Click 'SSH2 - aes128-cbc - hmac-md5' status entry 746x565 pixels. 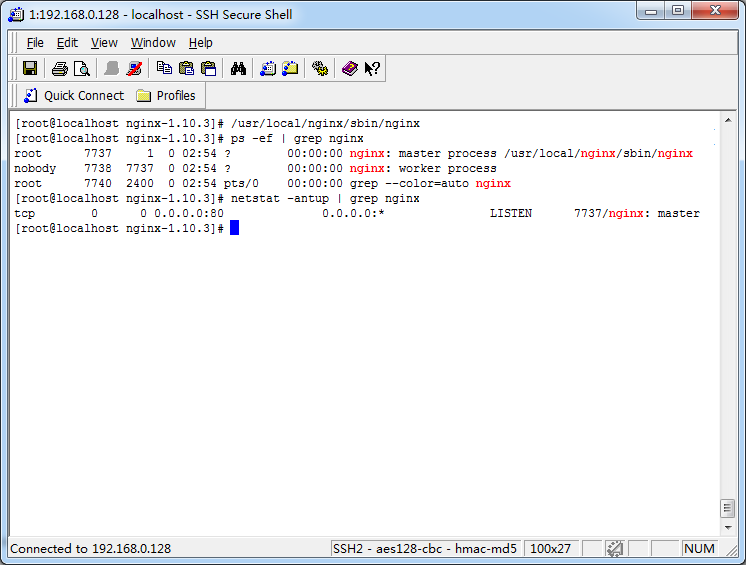(x=424, y=549)
